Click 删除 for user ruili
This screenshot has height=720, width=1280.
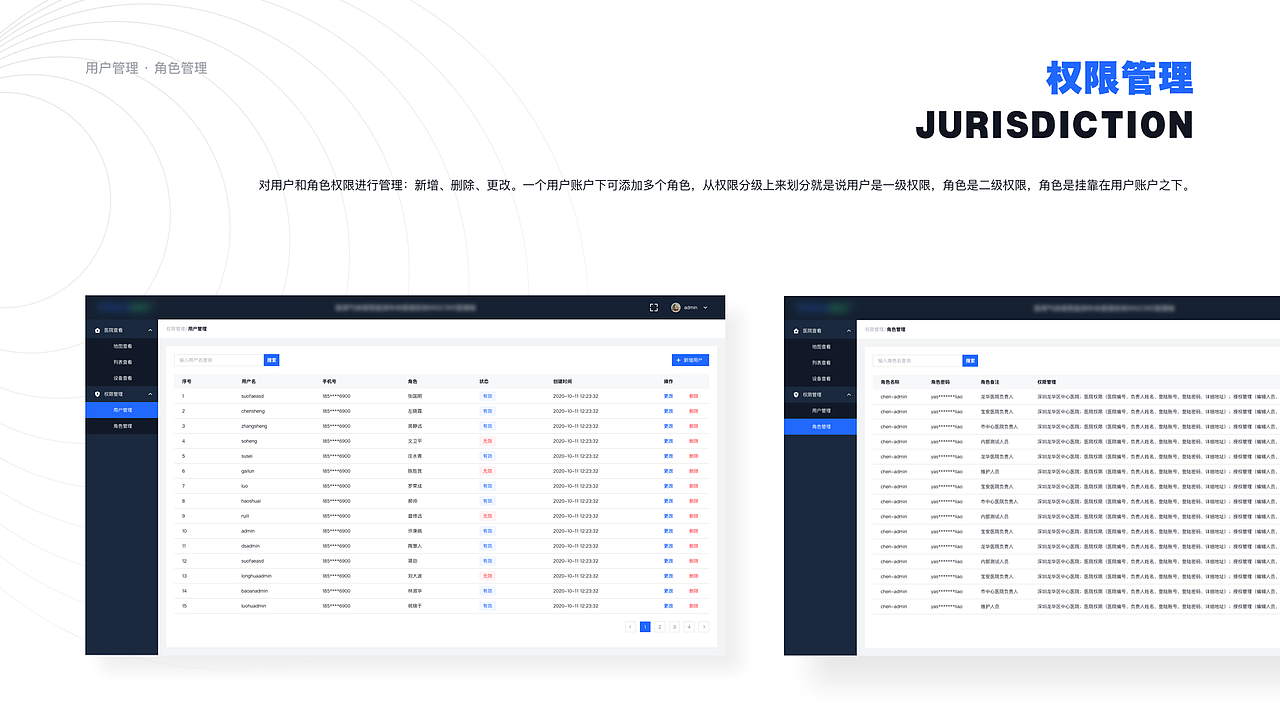click(693, 516)
